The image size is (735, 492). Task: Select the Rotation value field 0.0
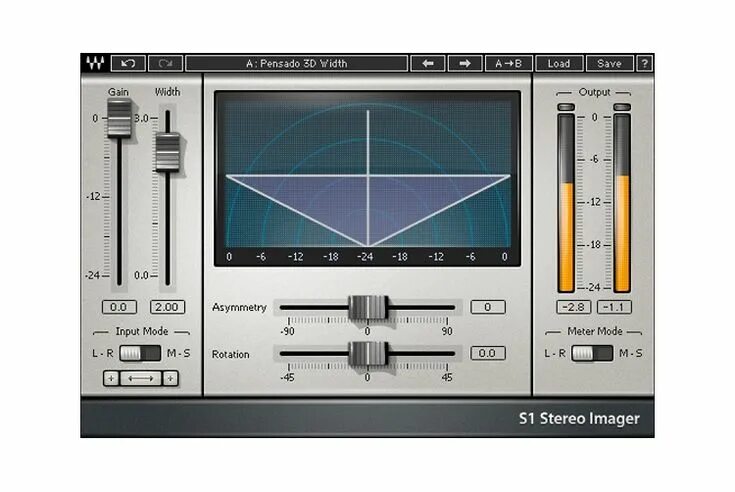(x=488, y=353)
